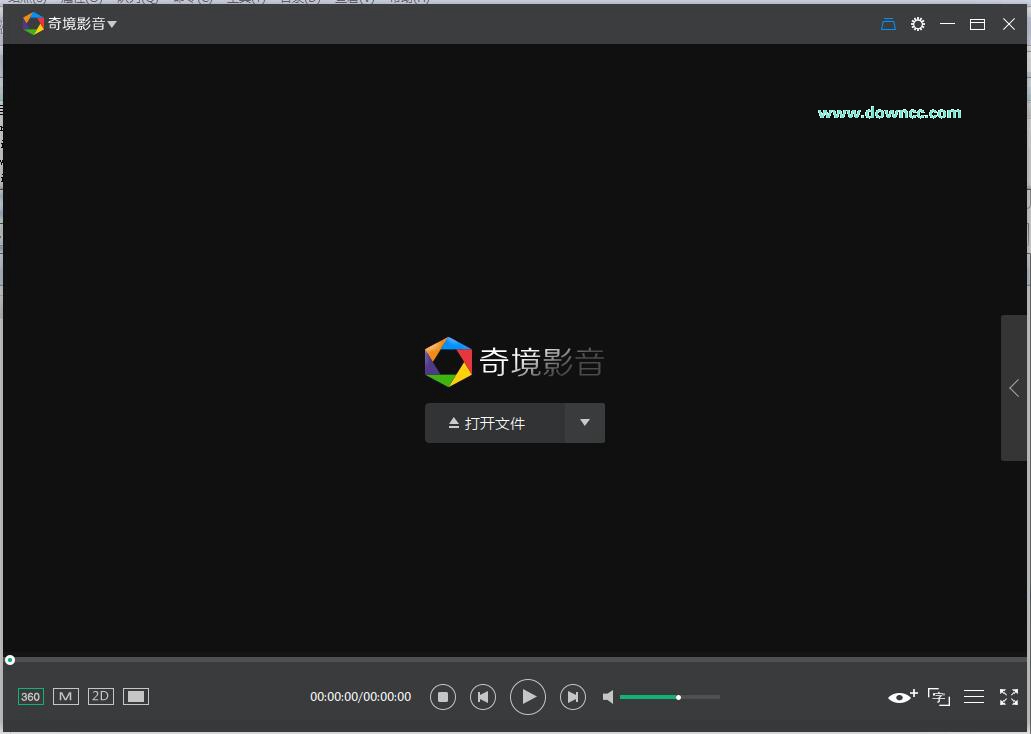Viewport: 1031px width, 734px height.
Task: Expand the hidden right side panel chevron
Action: (x=1014, y=388)
